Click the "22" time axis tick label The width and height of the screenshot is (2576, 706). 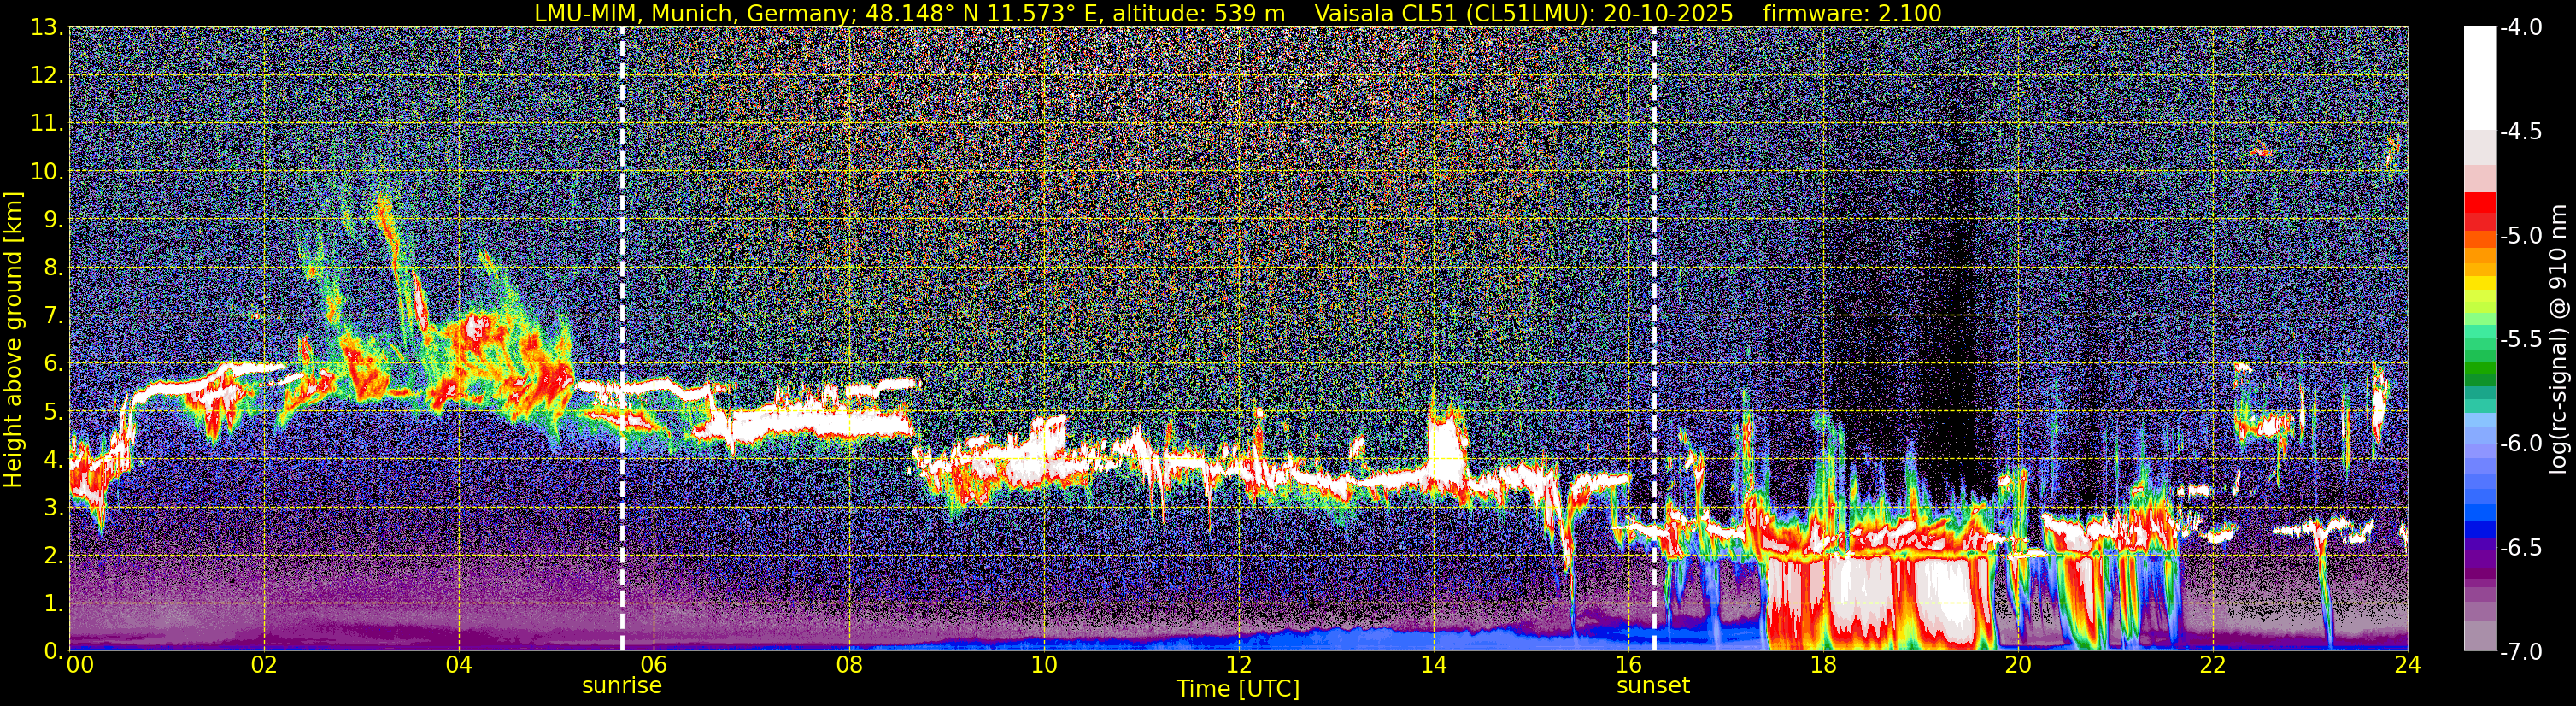coord(2213,664)
